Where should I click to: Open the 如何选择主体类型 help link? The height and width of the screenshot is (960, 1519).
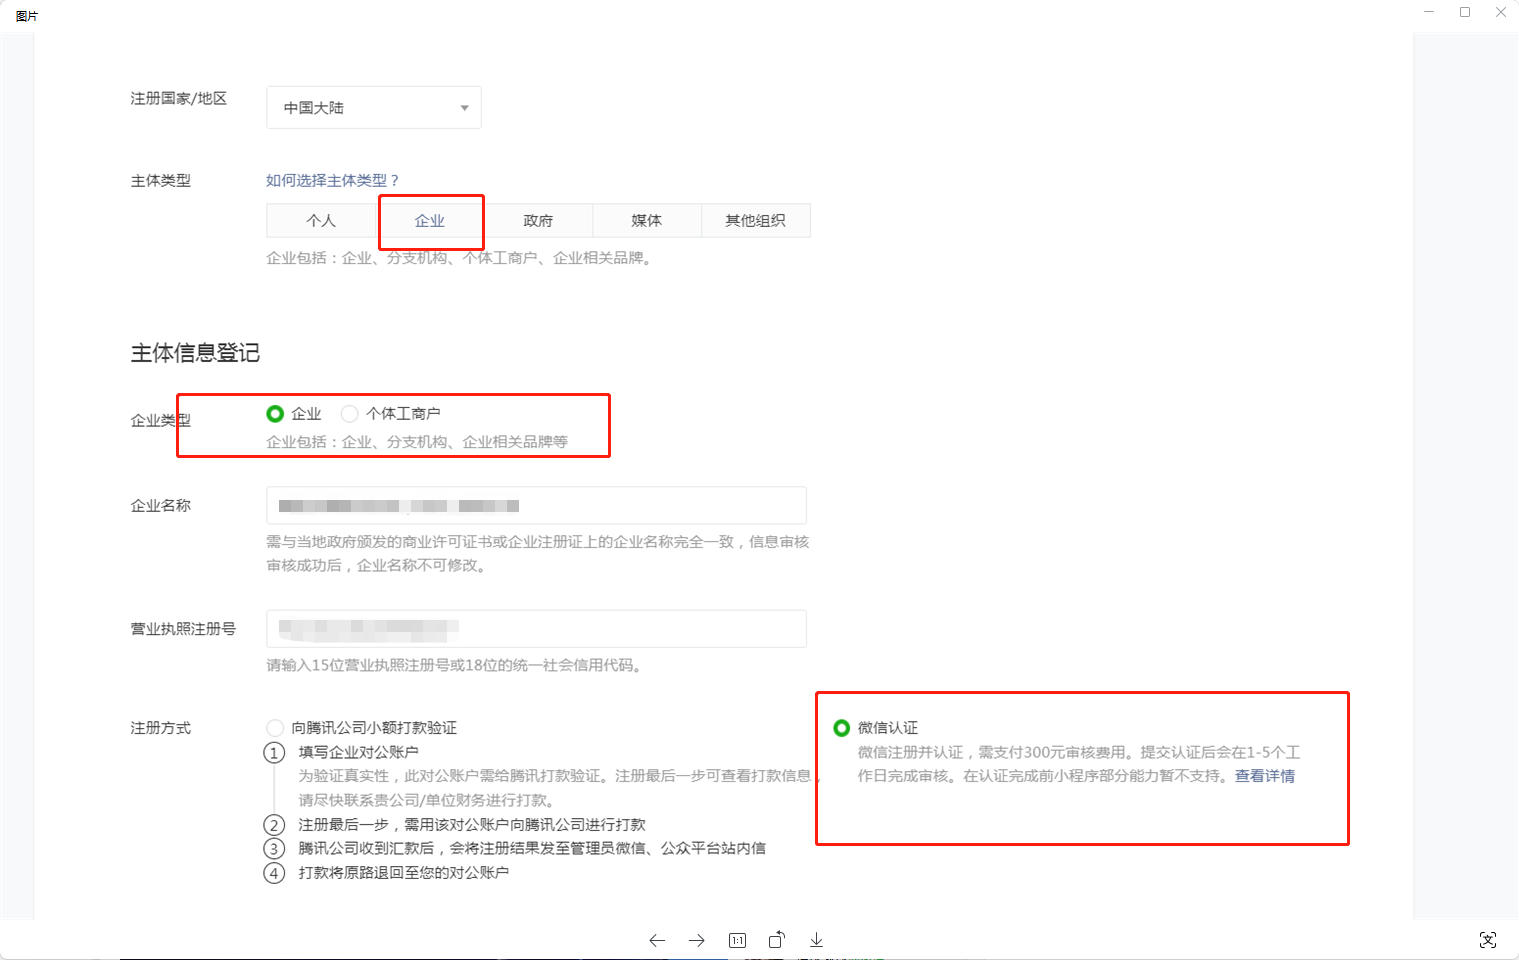click(332, 181)
